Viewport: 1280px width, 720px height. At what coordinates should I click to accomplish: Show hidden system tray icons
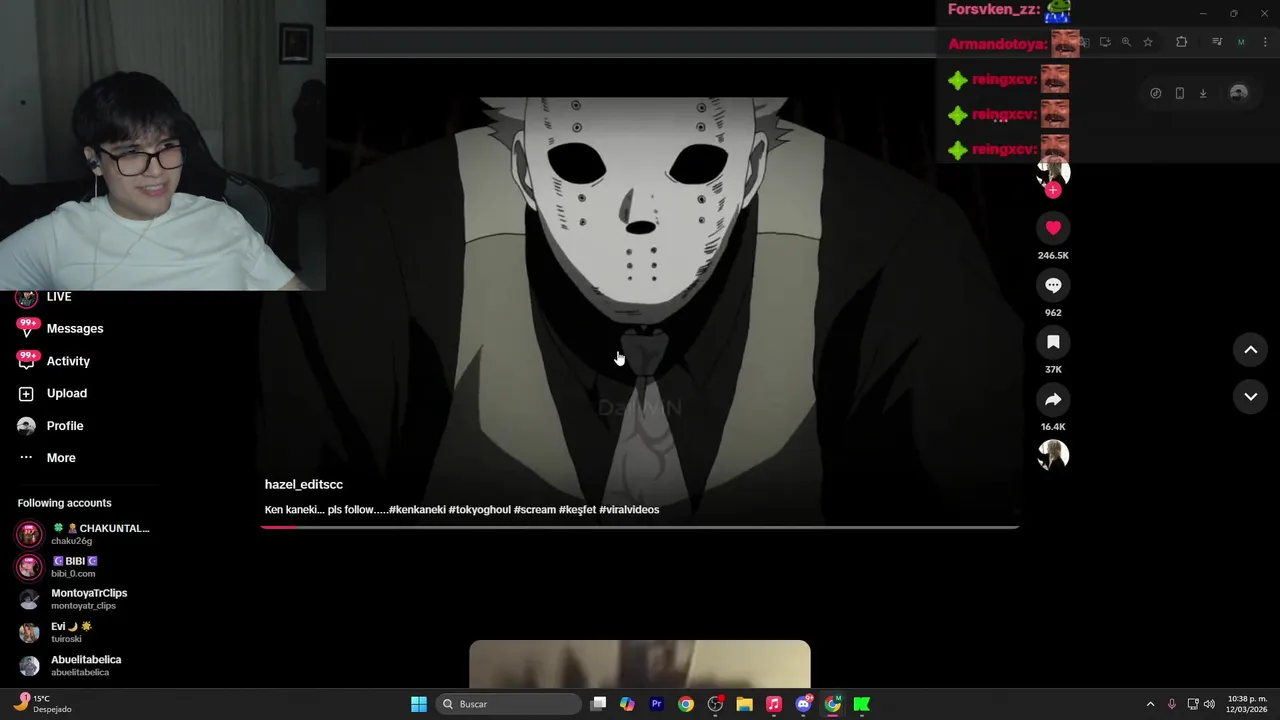click(x=1150, y=704)
